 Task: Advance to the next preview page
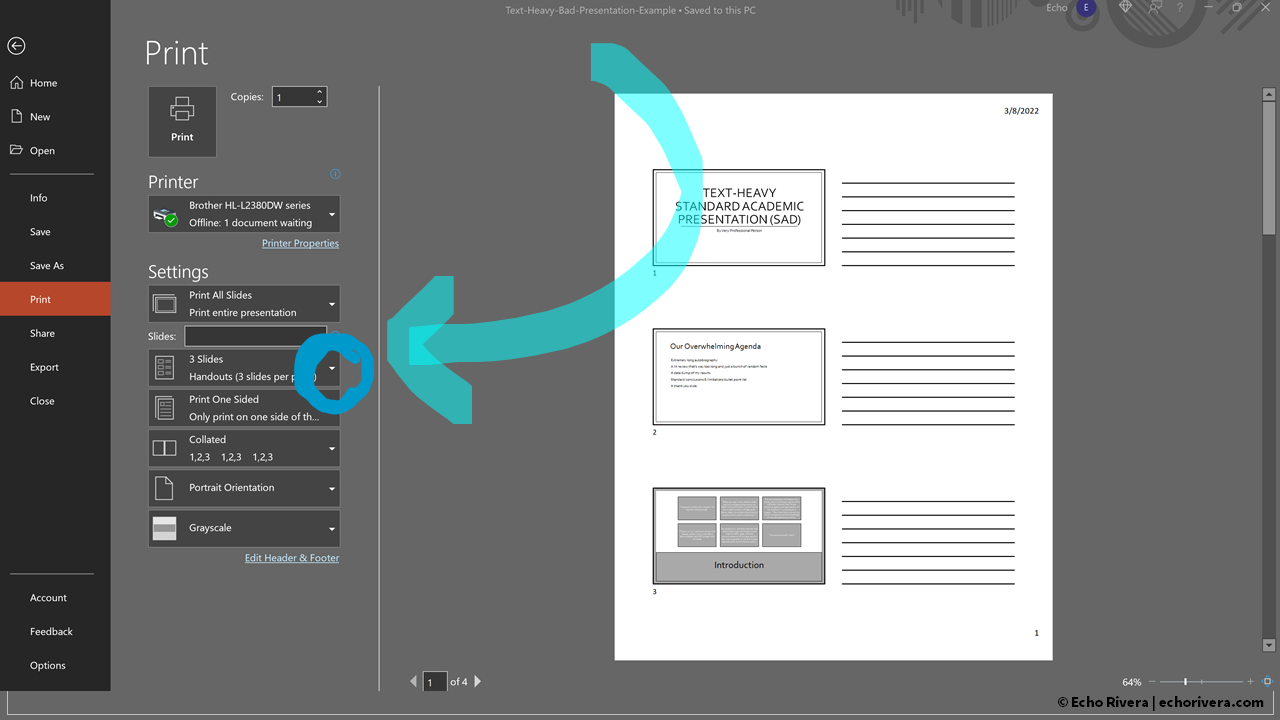[x=477, y=681]
